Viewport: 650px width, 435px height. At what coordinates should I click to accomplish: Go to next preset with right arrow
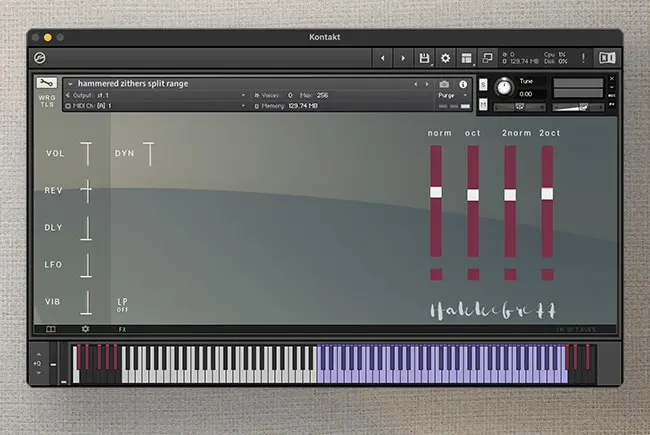(x=403, y=58)
